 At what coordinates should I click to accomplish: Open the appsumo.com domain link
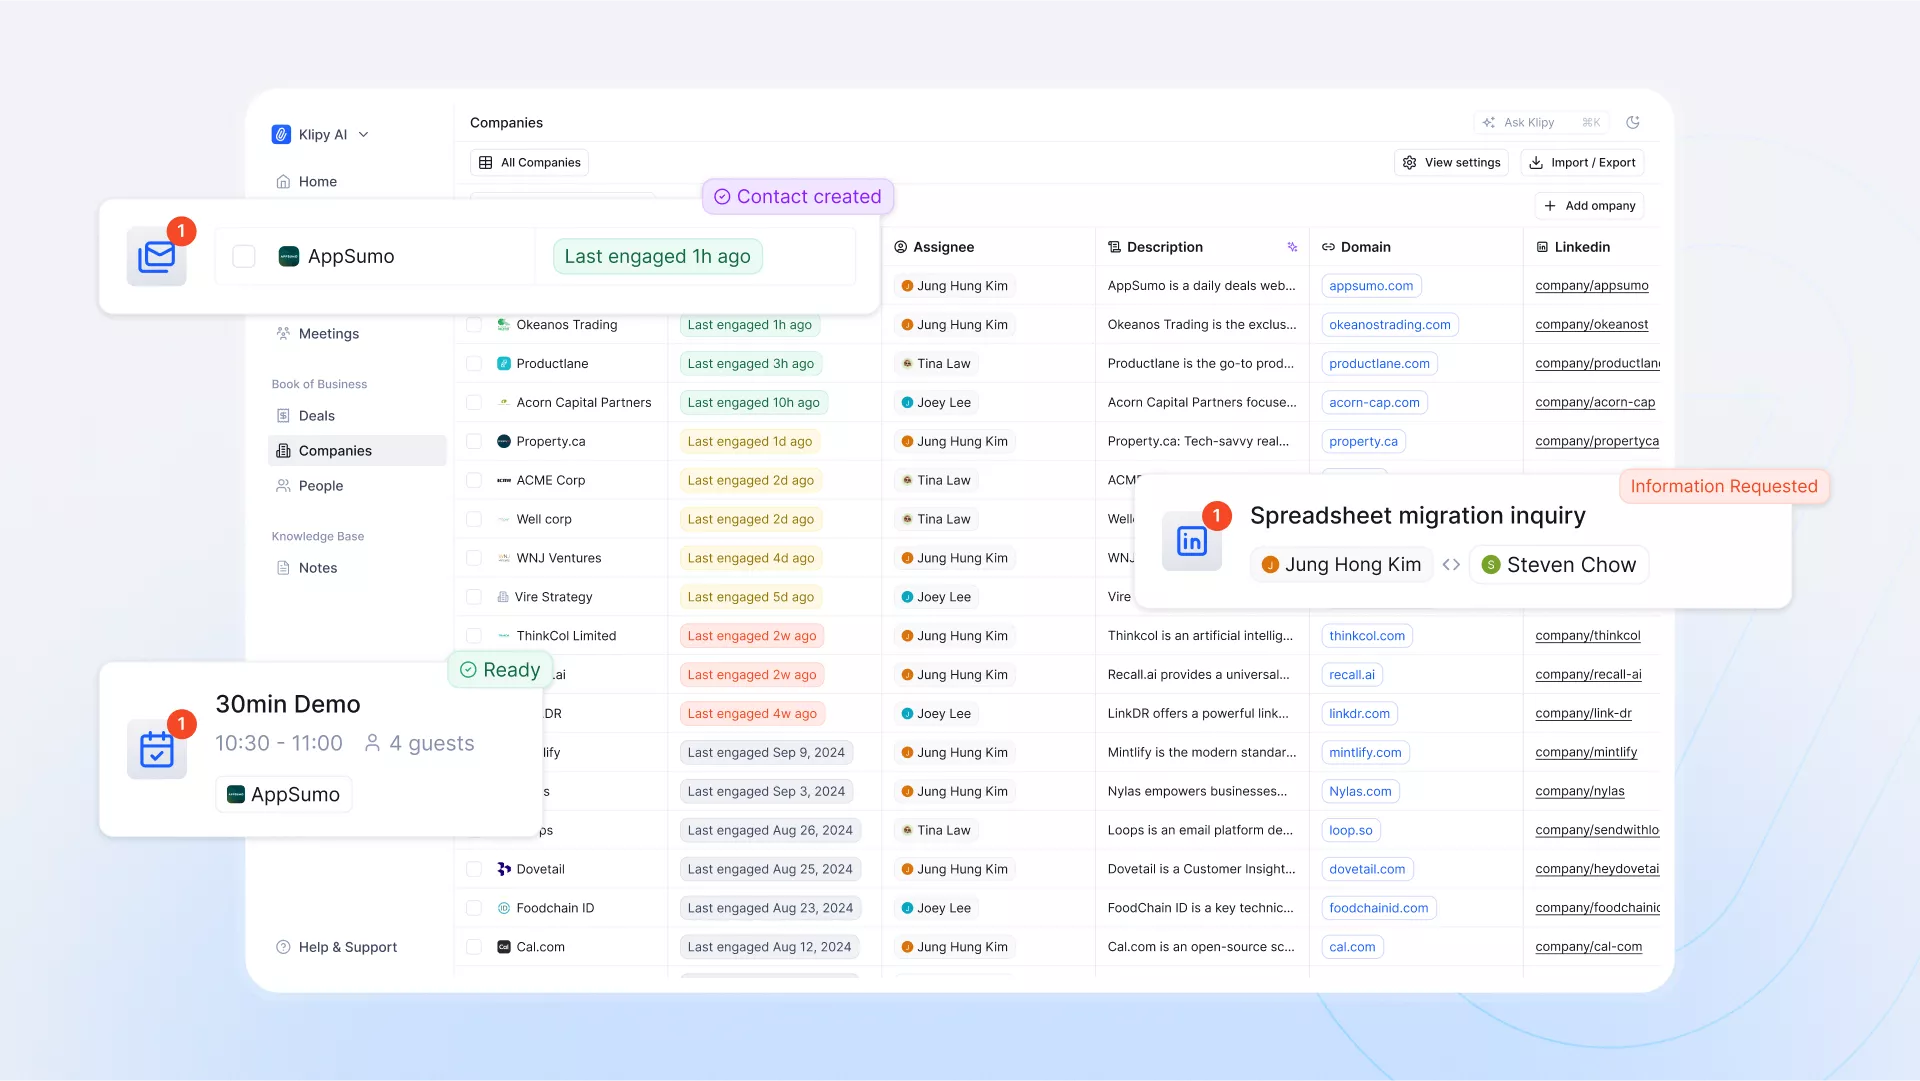click(1371, 286)
